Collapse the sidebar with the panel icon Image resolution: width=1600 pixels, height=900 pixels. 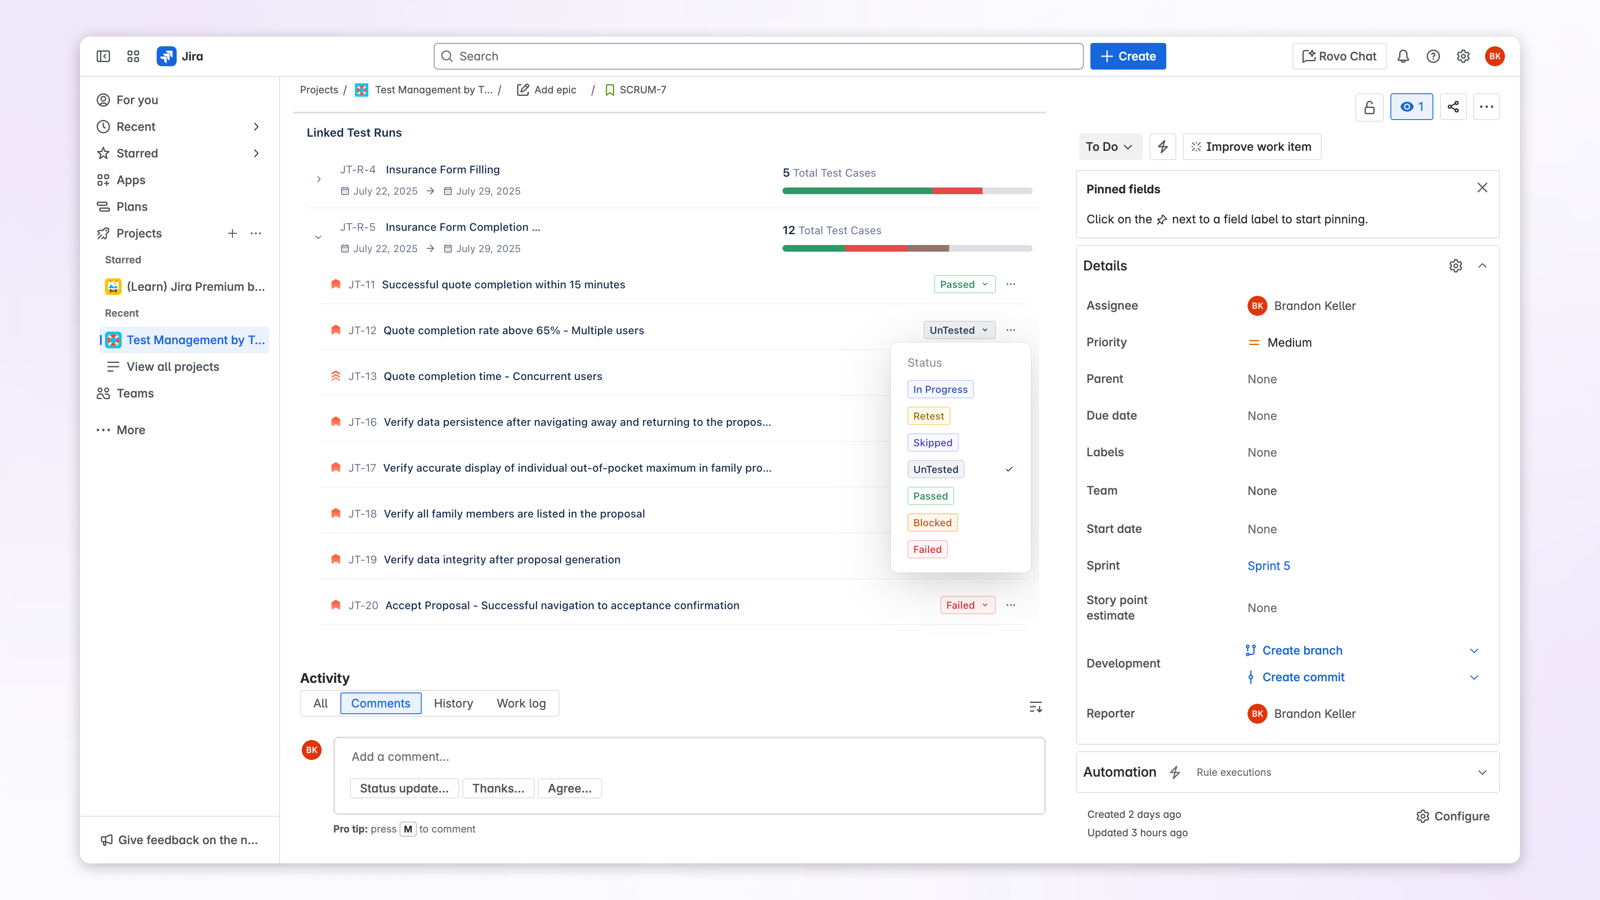click(x=103, y=56)
